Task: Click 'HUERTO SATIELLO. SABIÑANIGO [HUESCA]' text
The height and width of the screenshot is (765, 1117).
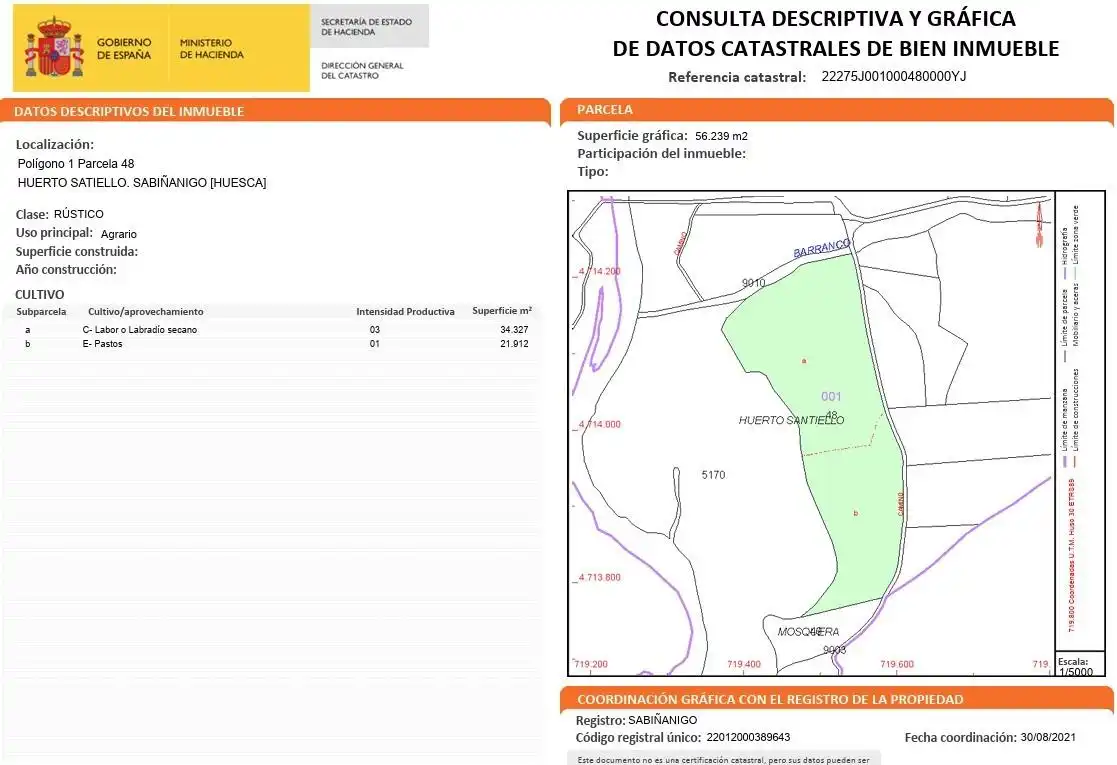Action: point(142,182)
